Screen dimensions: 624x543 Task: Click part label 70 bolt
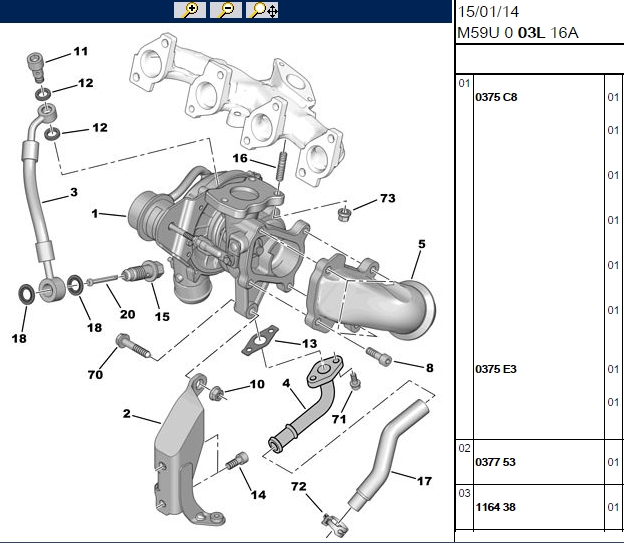95,374
